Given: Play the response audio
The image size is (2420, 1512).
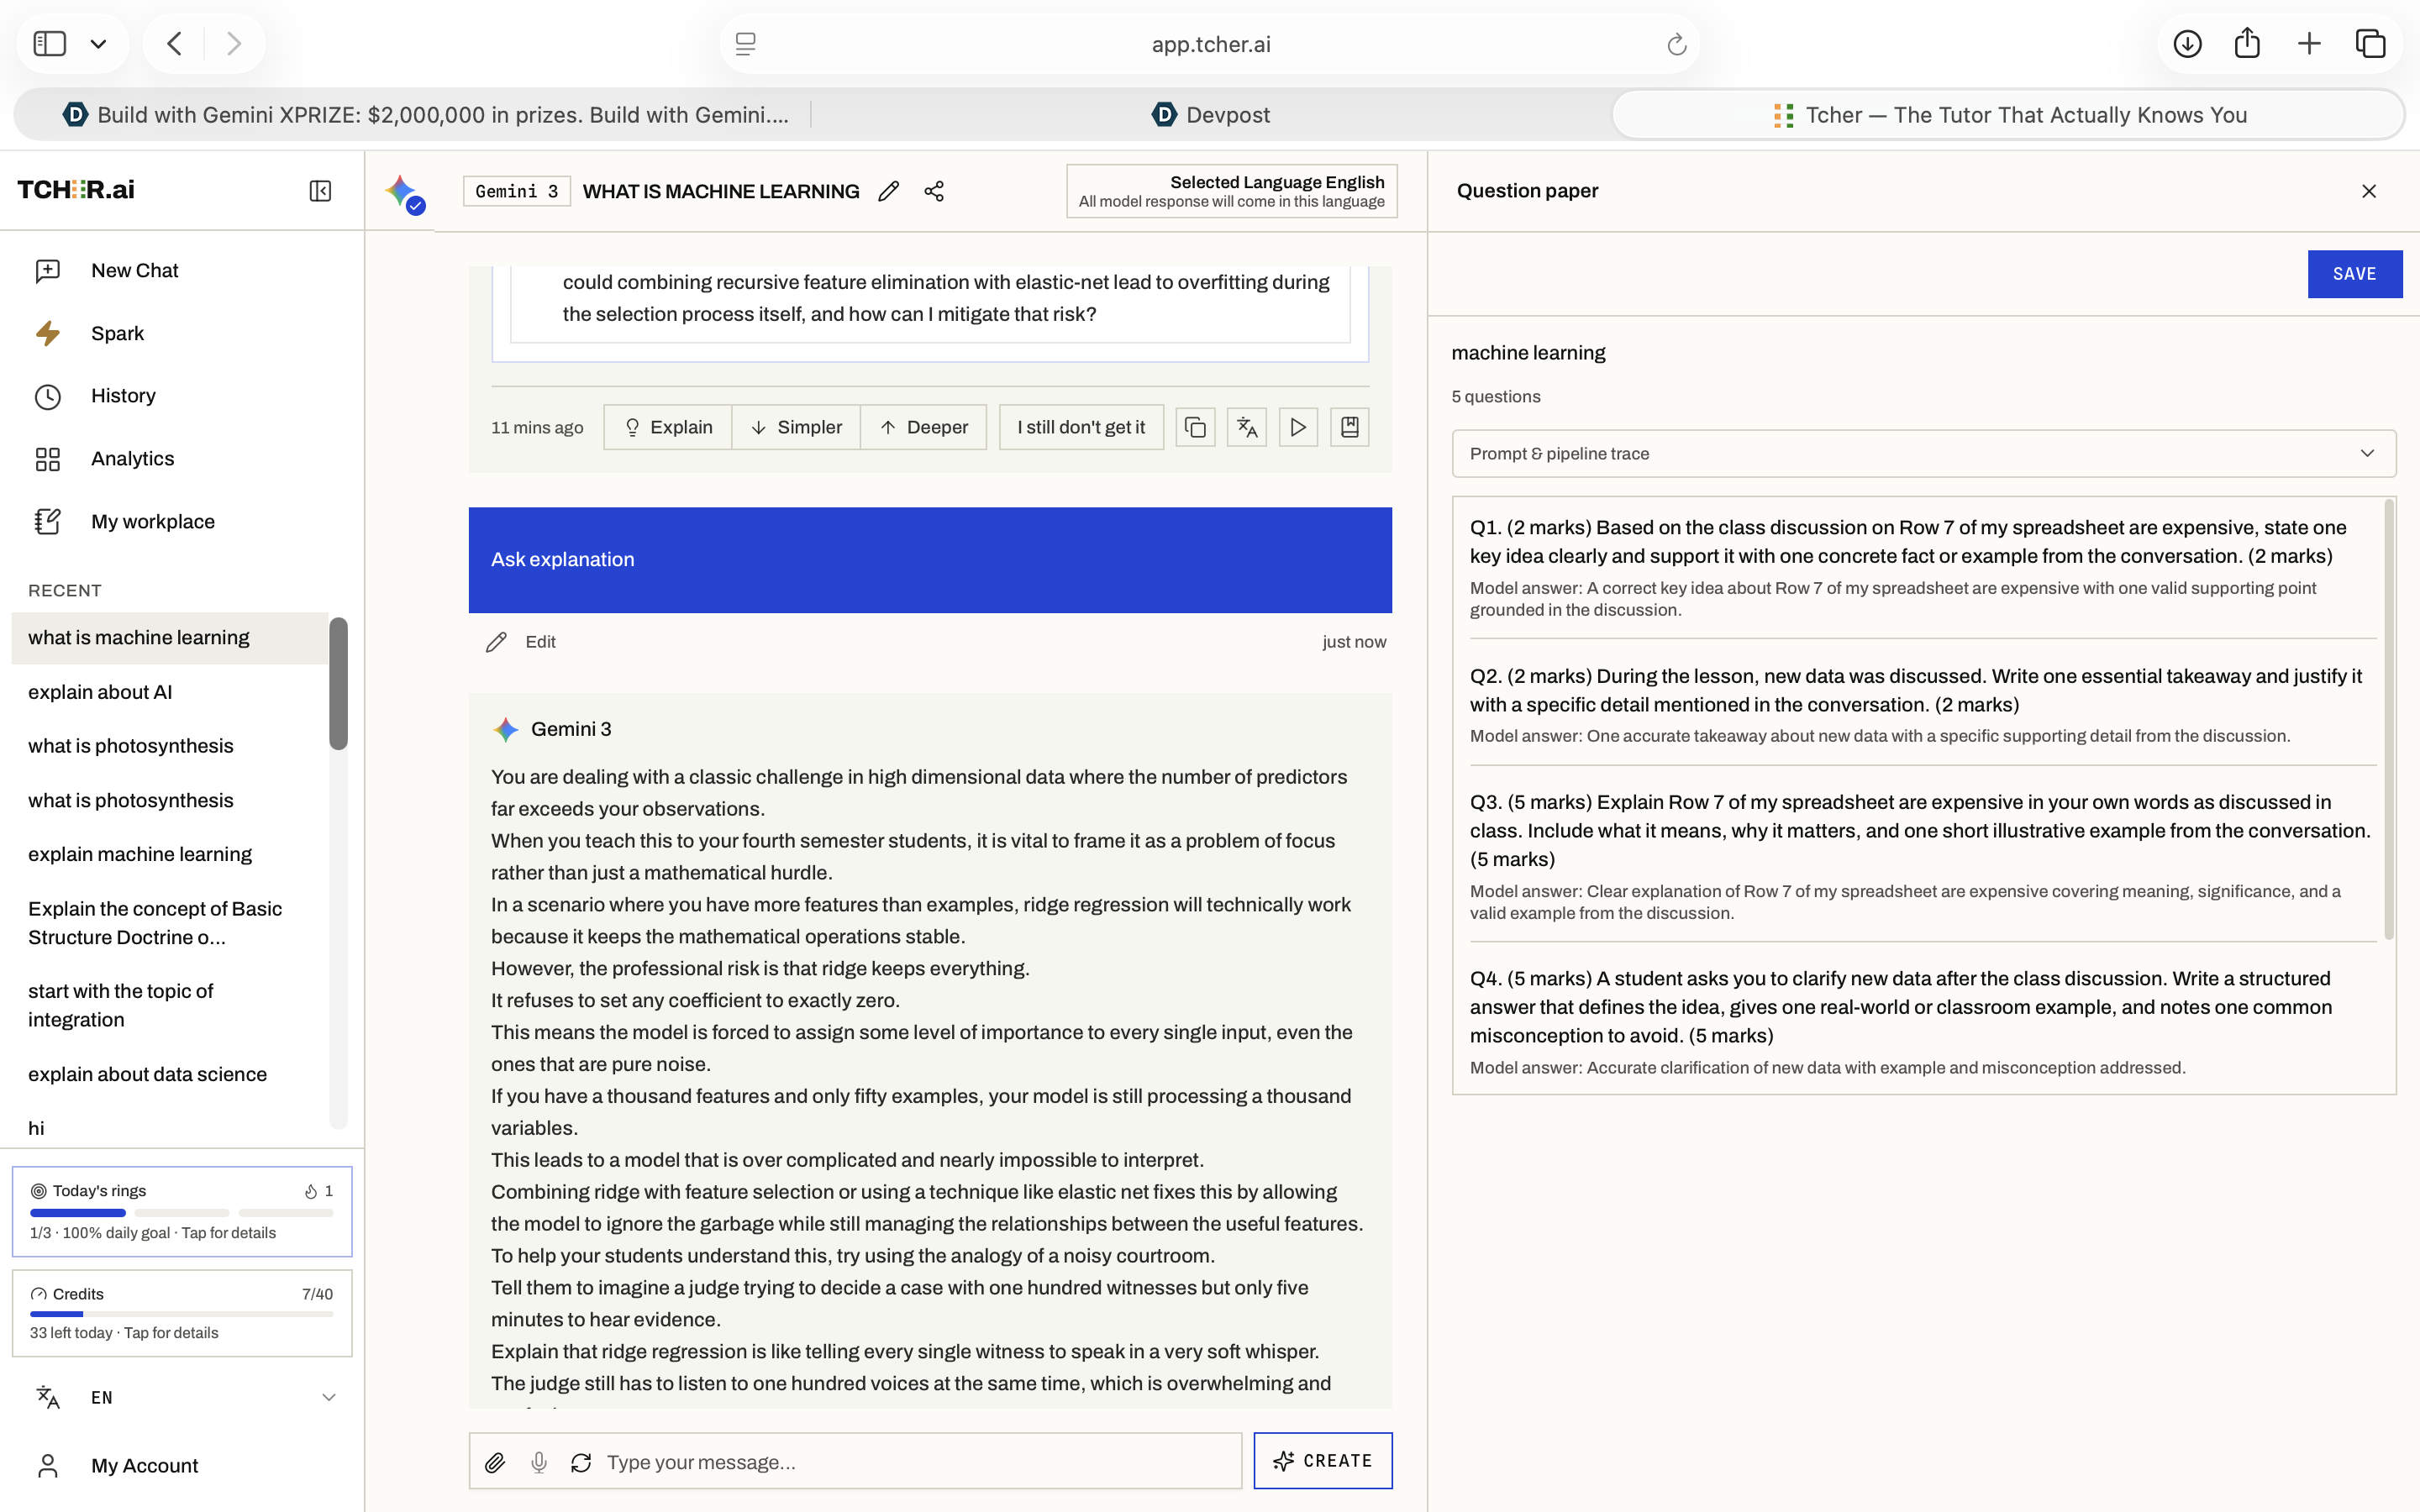Looking at the screenshot, I should (x=1297, y=427).
